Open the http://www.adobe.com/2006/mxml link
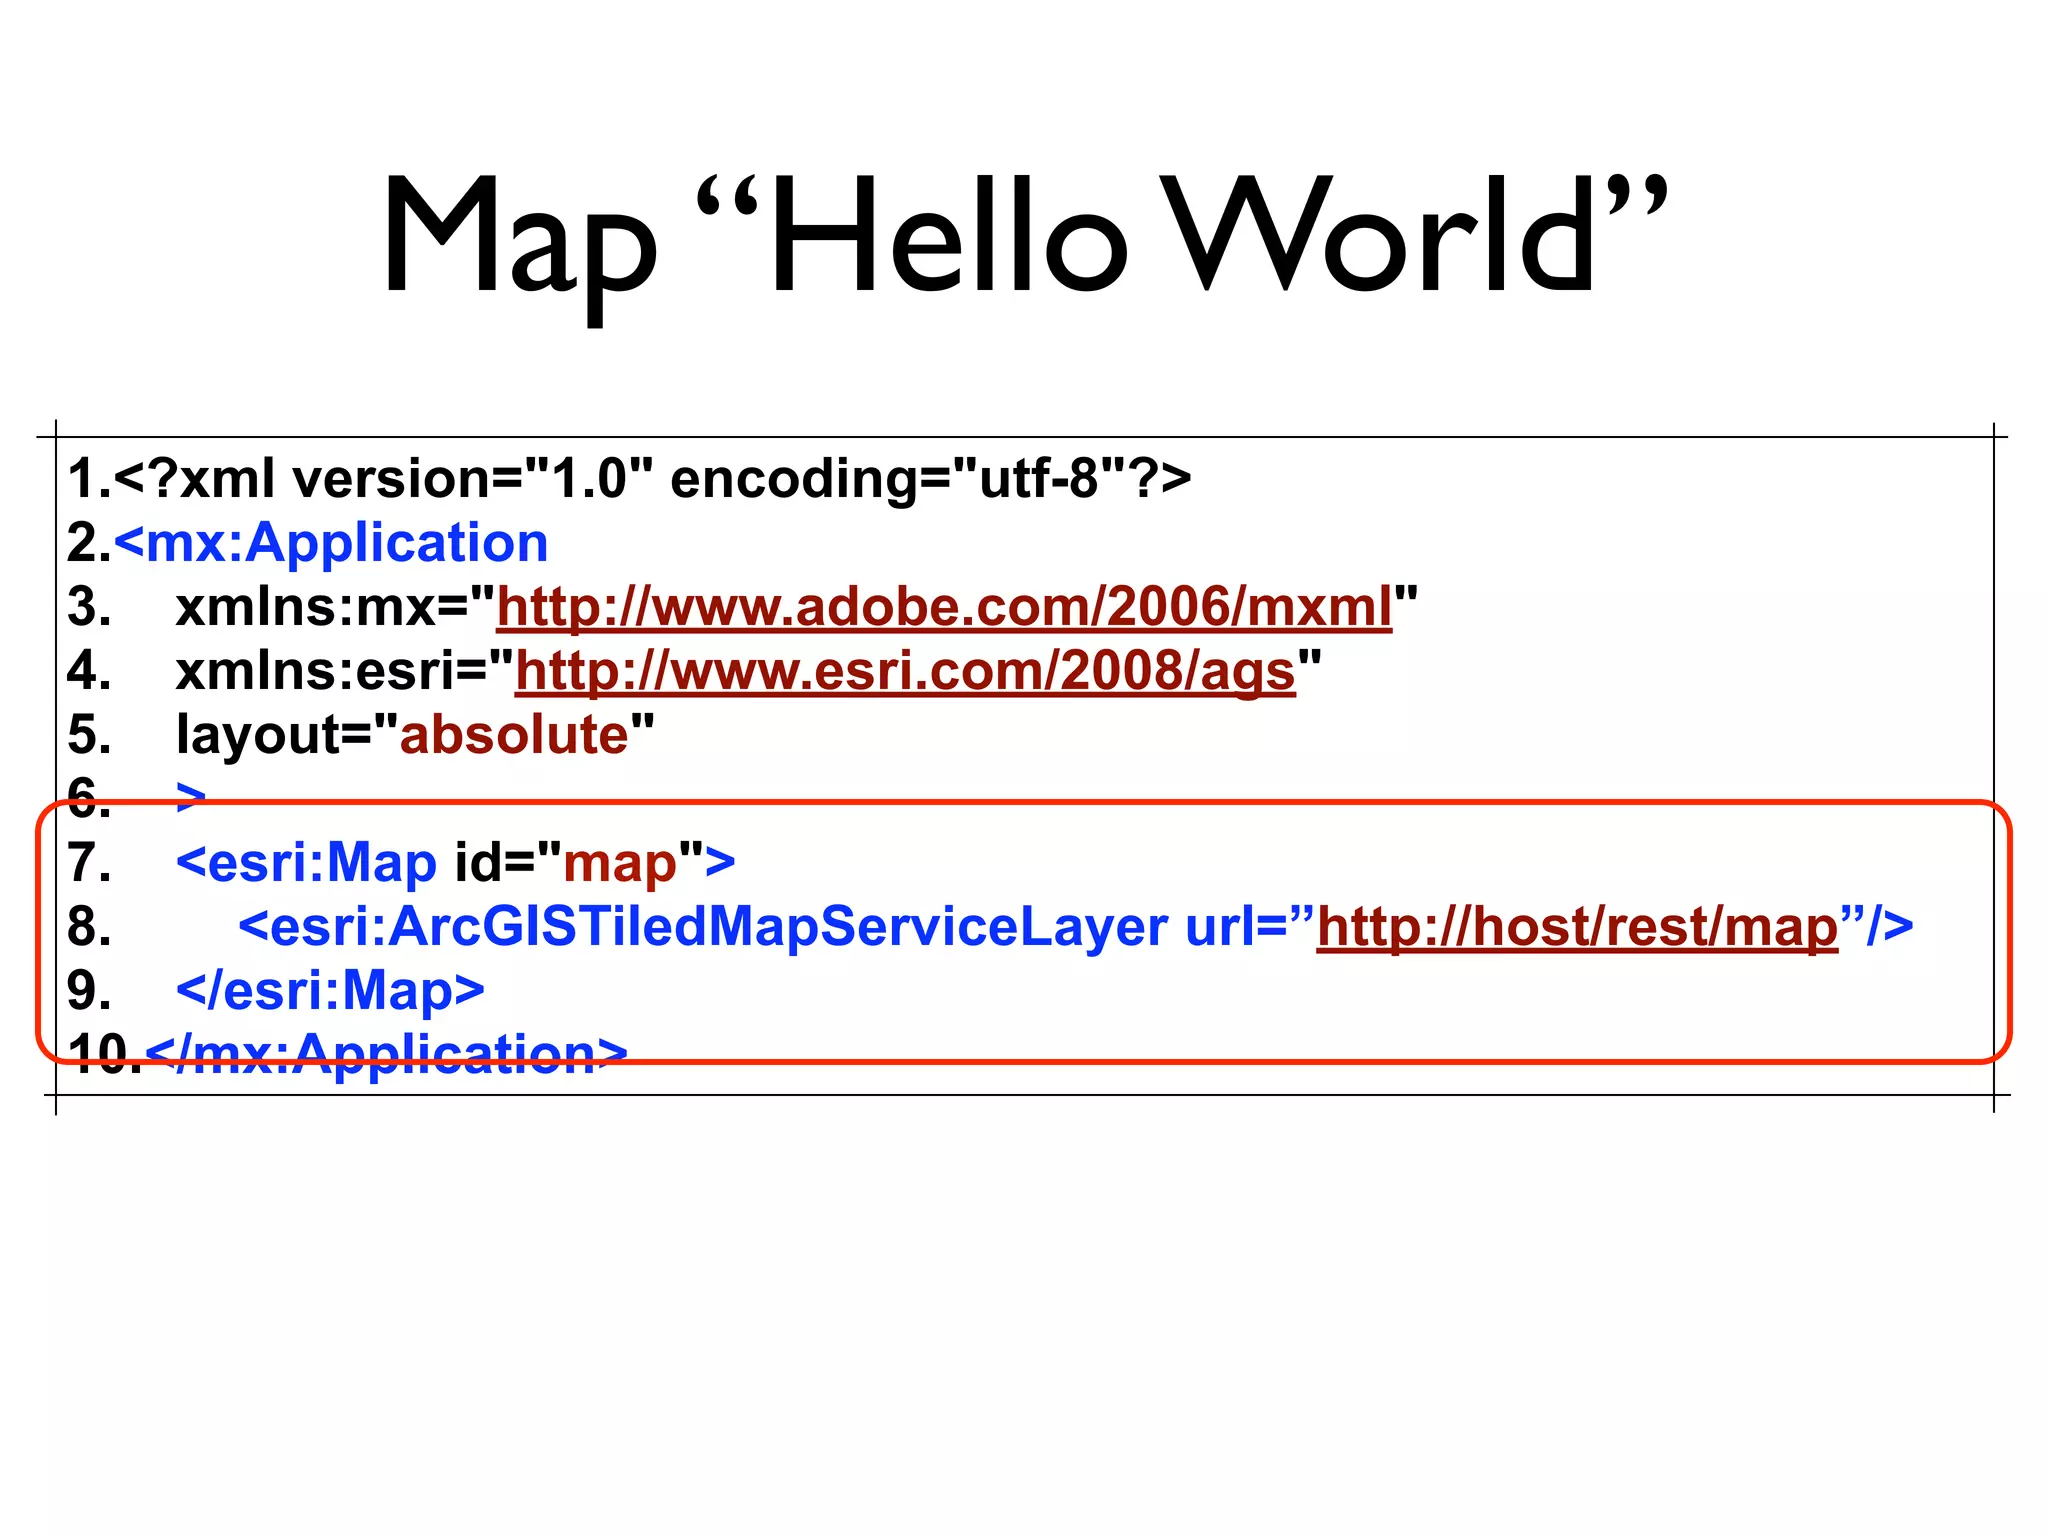 point(944,607)
